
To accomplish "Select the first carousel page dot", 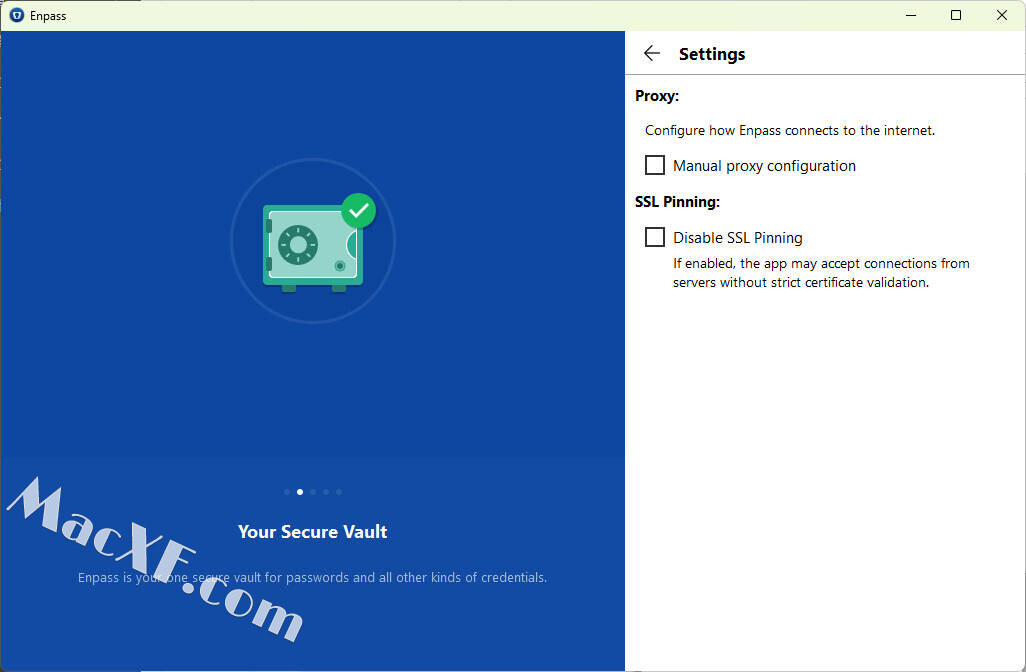I will coord(287,492).
